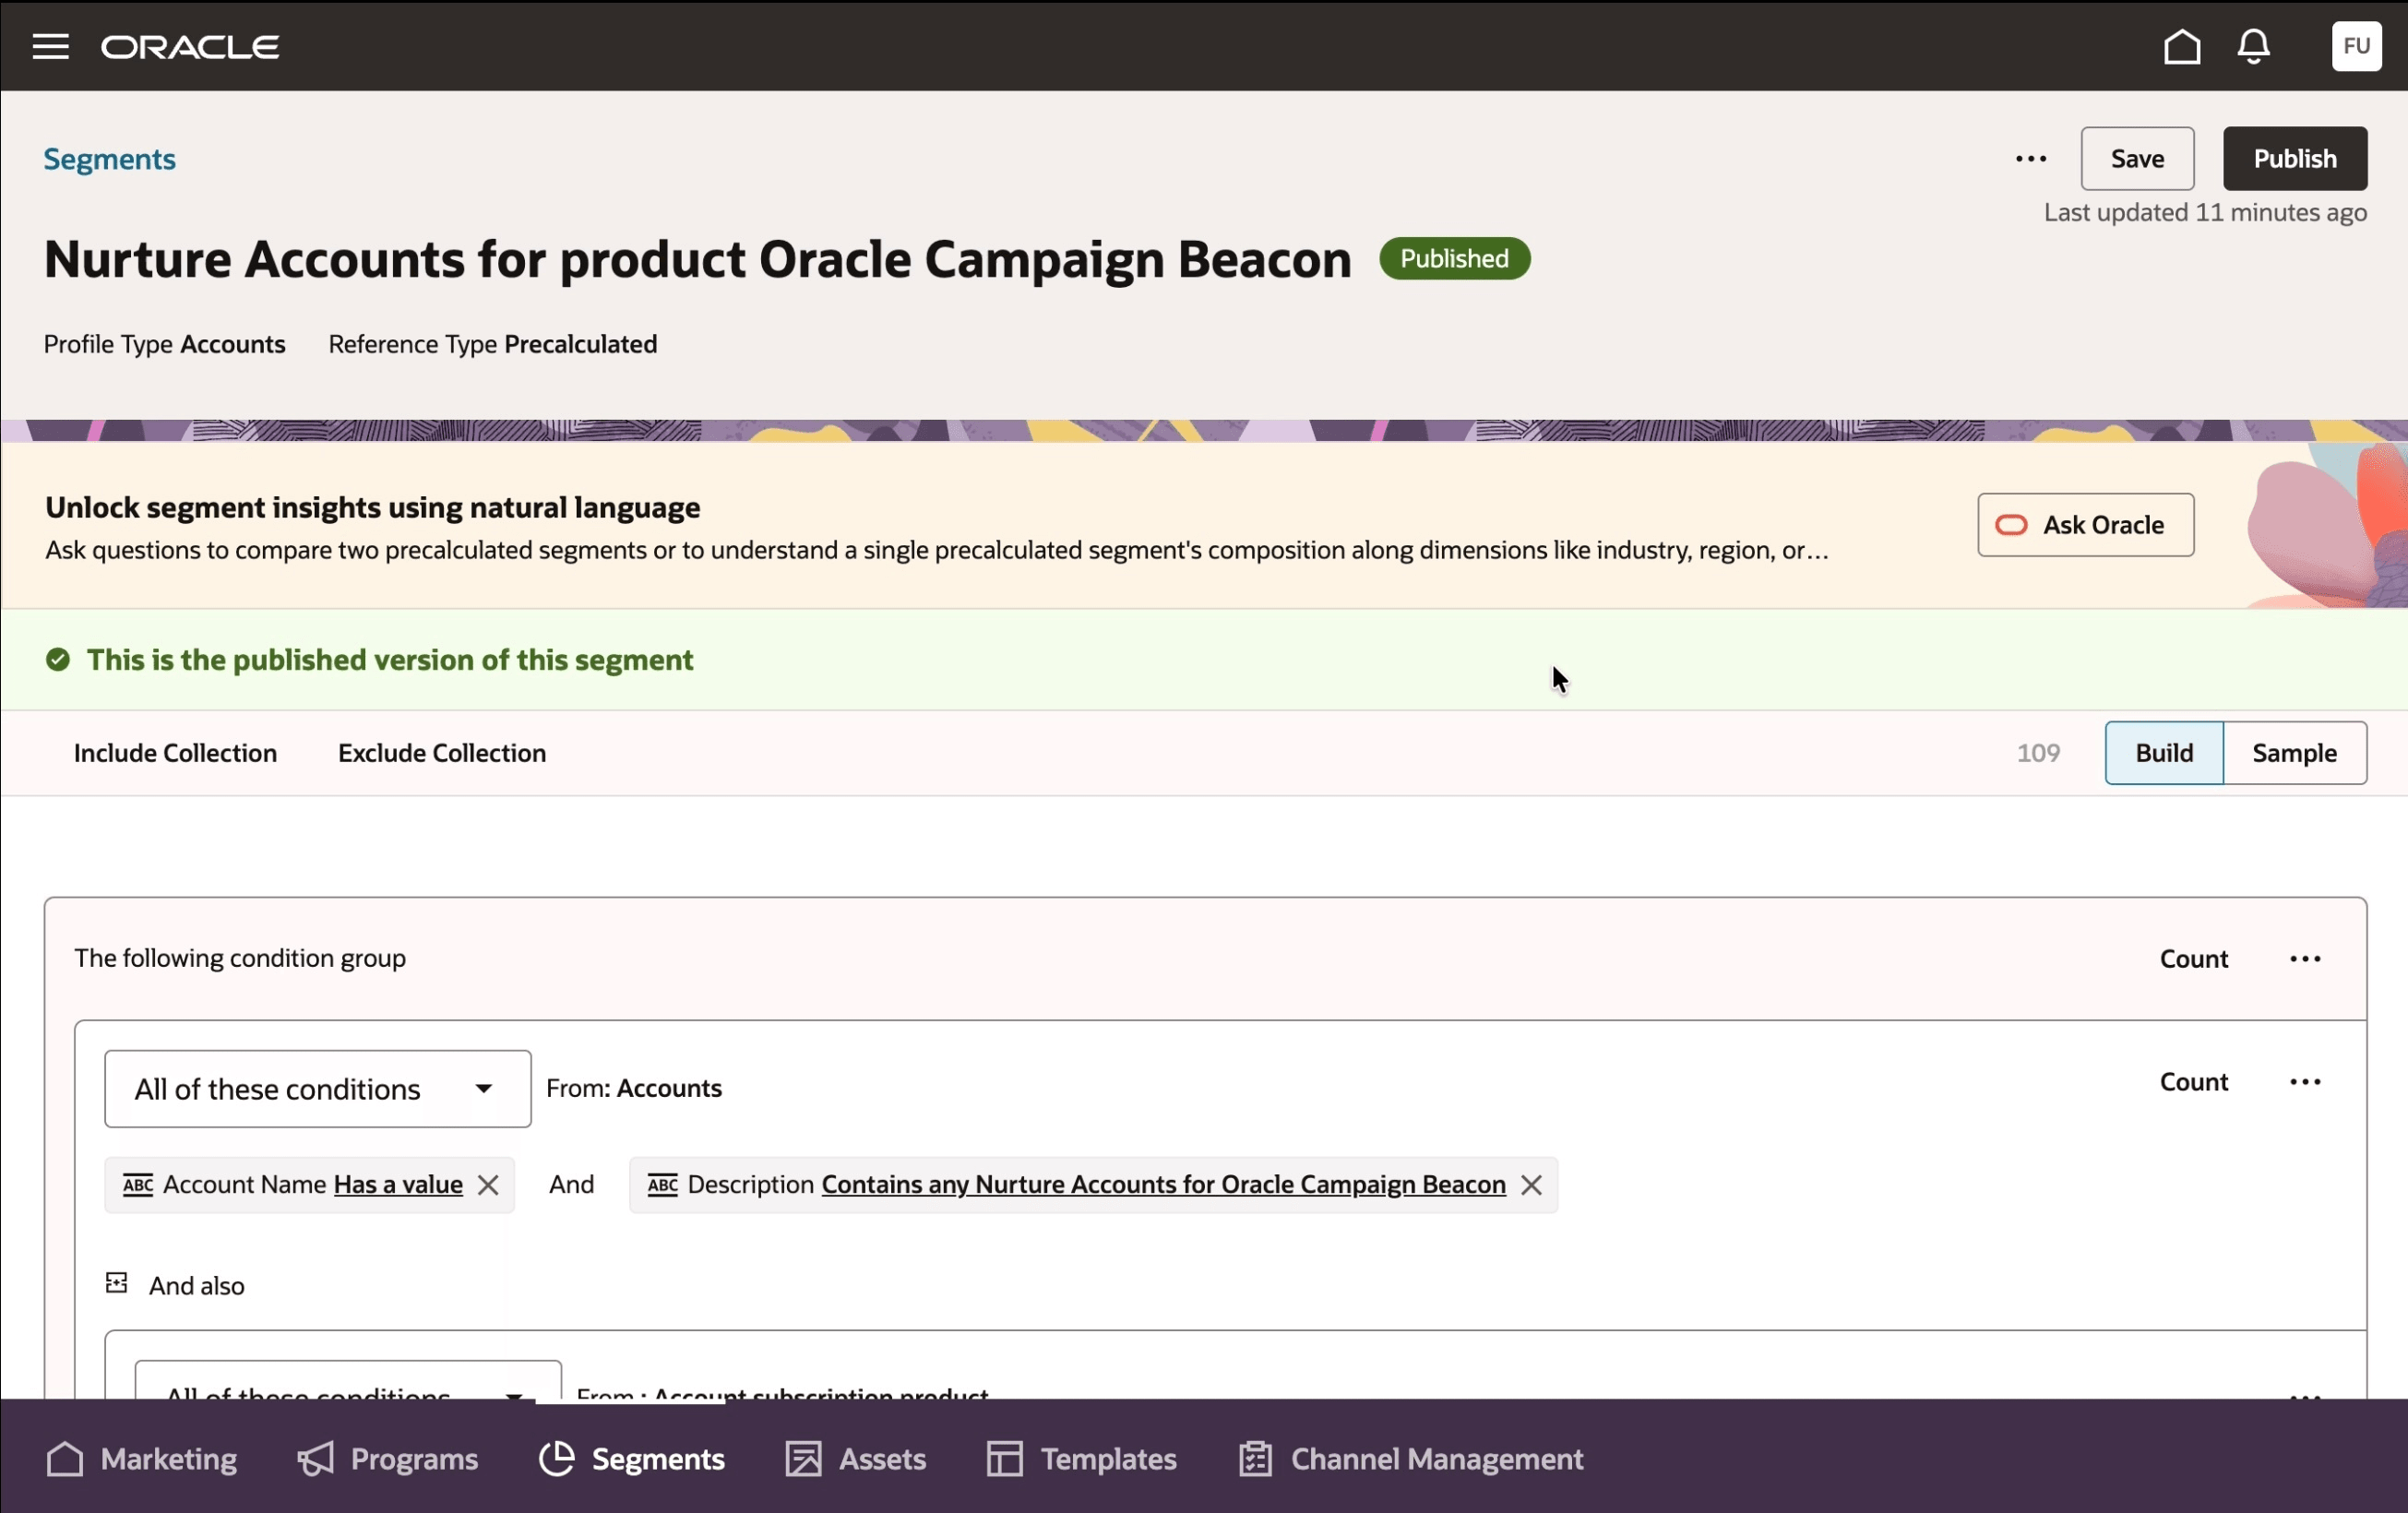Click Unlock segment insights heading

tap(373, 508)
